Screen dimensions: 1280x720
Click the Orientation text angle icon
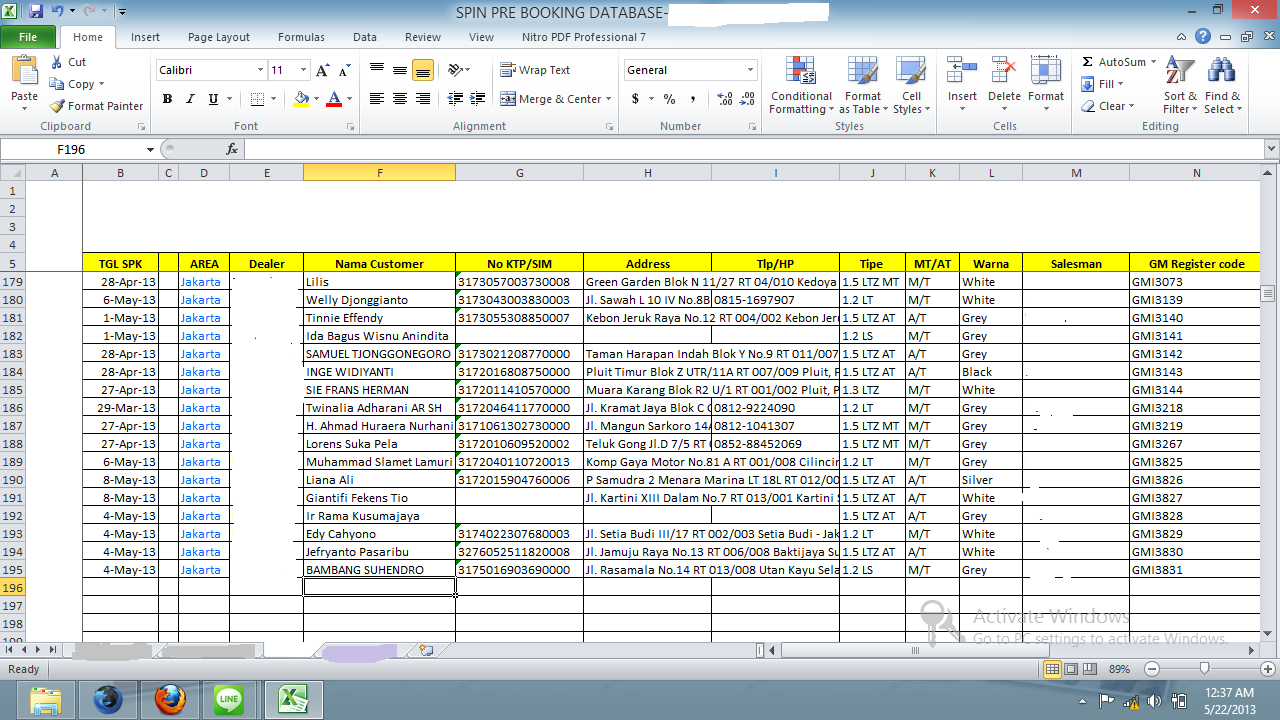coord(457,70)
